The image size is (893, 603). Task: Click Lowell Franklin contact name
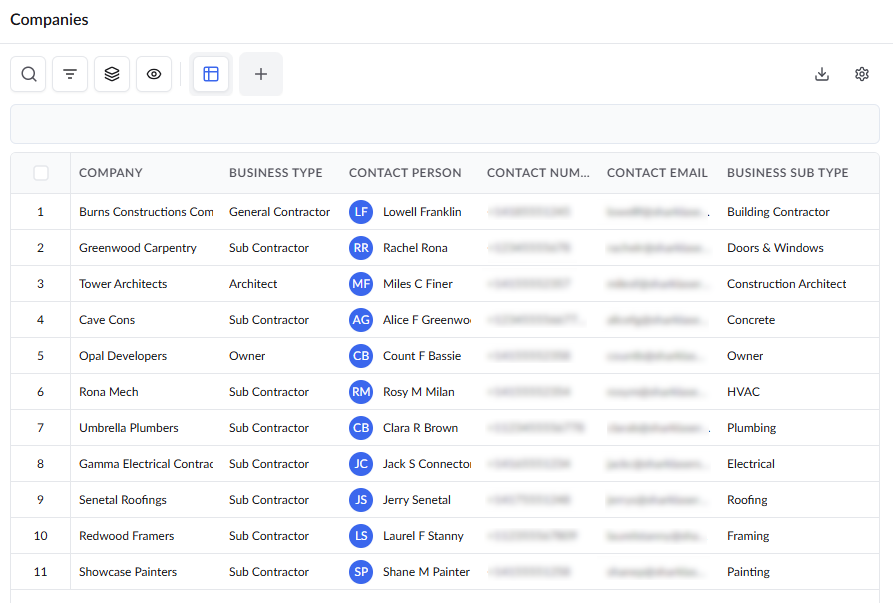[x=422, y=212]
